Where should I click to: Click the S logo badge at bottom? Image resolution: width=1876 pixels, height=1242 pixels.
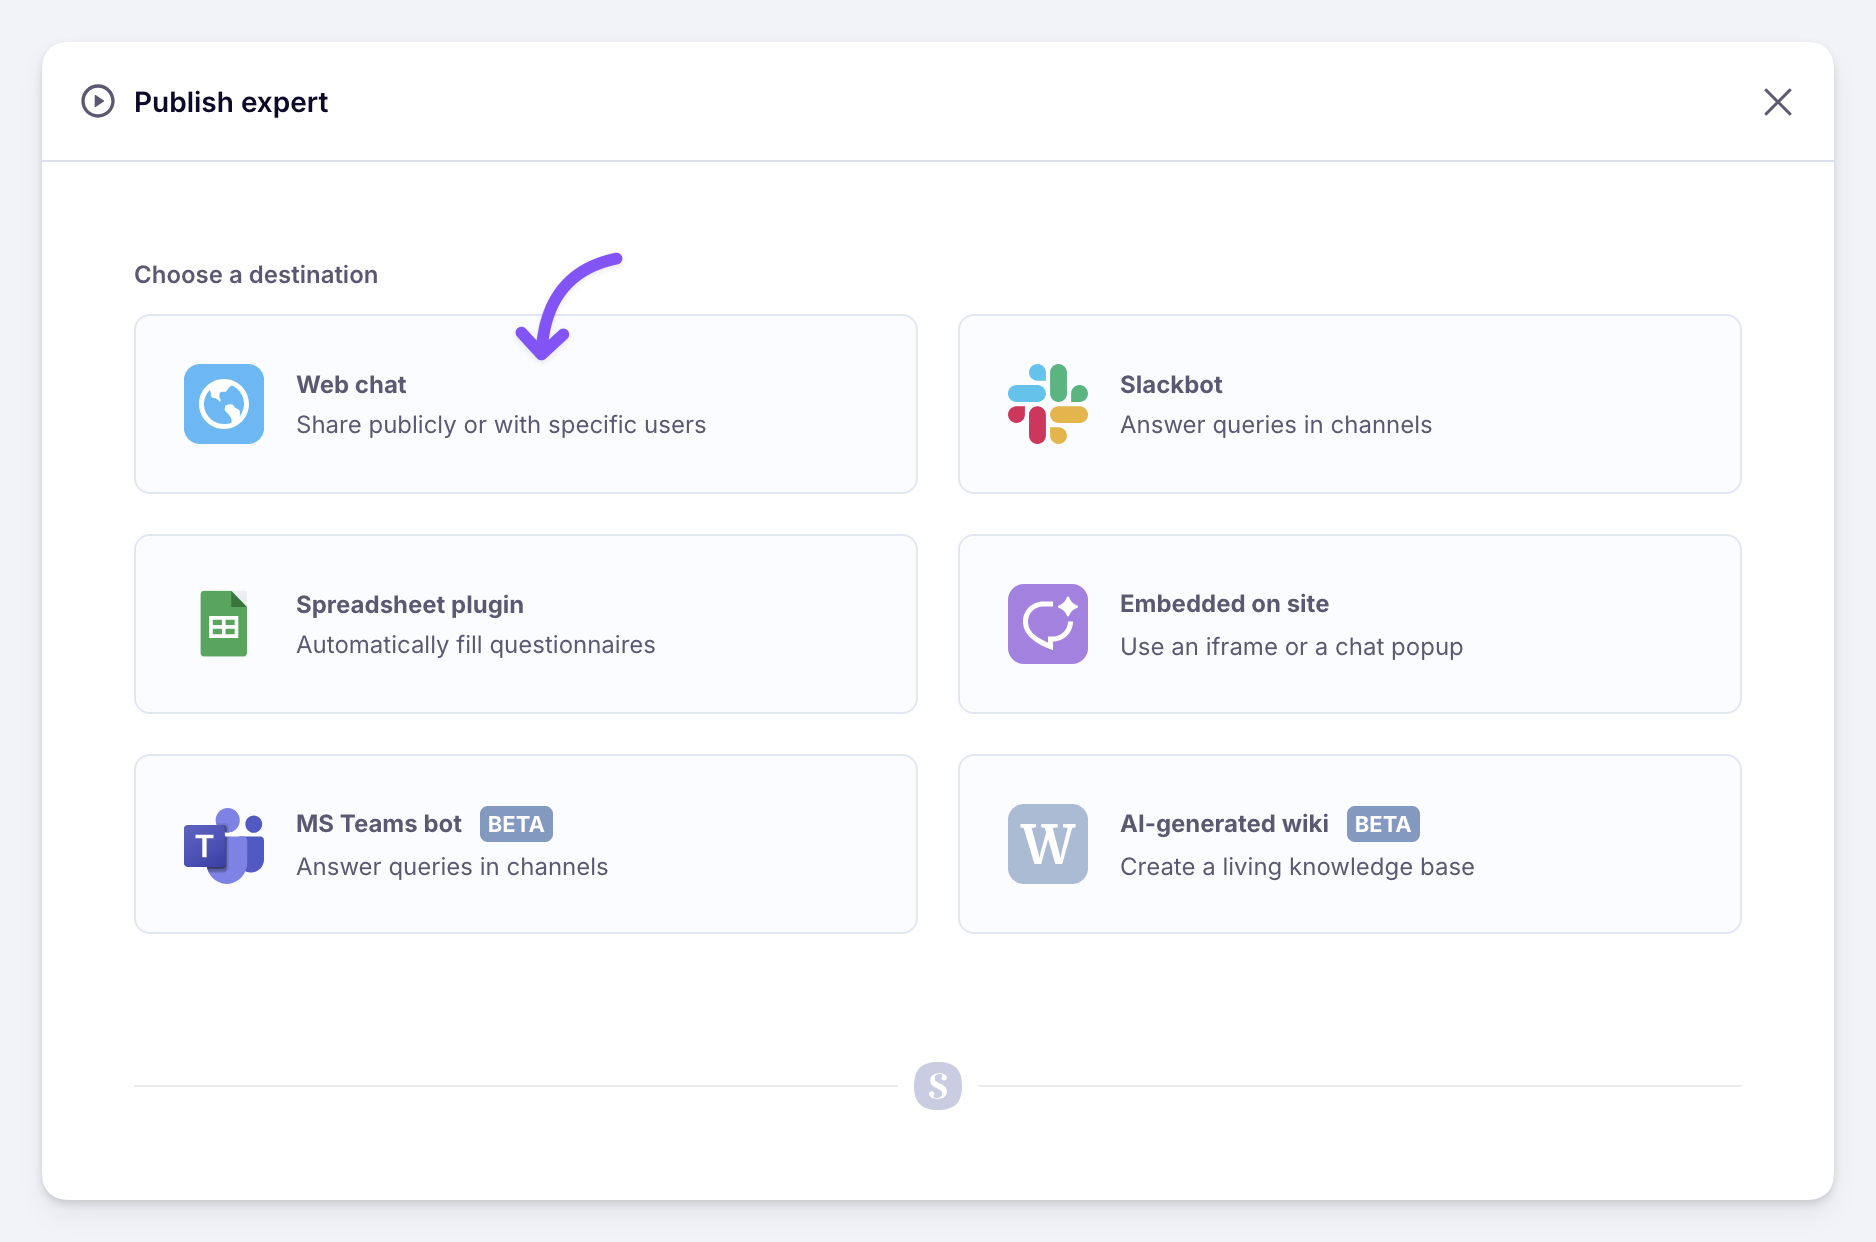pos(937,1086)
